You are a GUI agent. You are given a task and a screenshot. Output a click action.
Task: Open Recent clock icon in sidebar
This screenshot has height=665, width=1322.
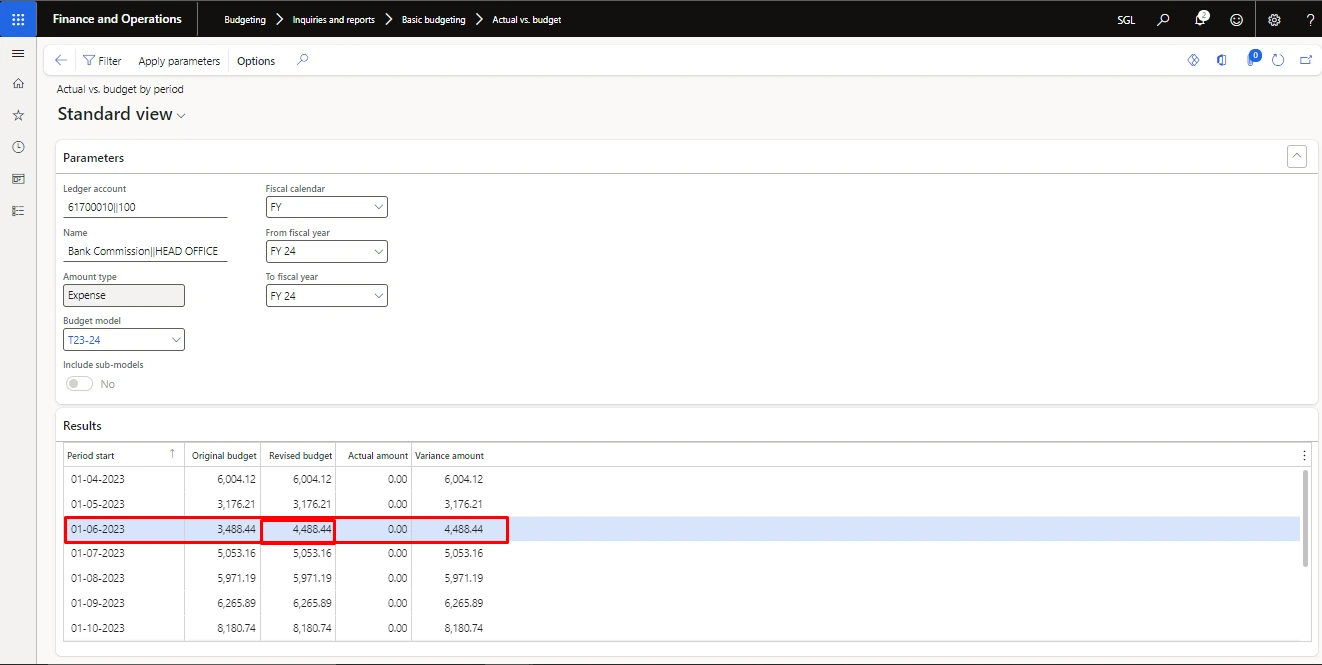pyautogui.click(x=18, y=147)
